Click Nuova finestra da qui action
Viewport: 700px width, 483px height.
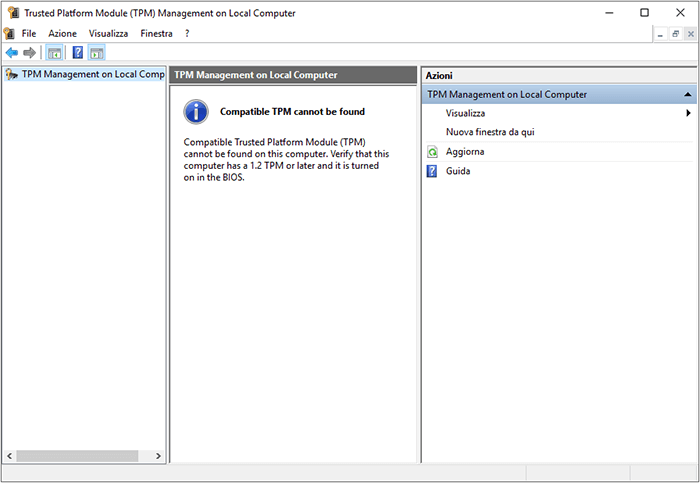point(490,132)
